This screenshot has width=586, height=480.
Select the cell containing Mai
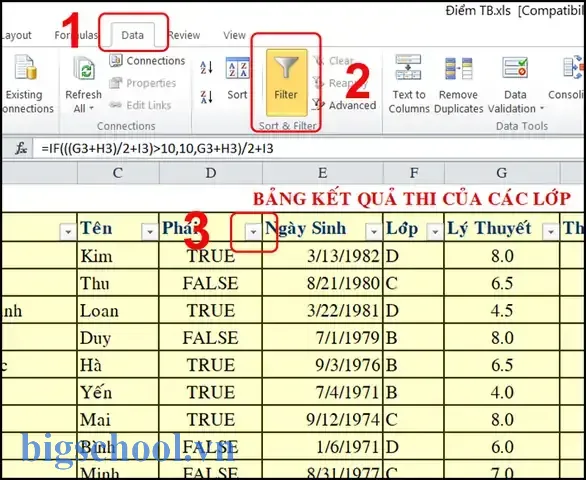[x=118, y=420]
